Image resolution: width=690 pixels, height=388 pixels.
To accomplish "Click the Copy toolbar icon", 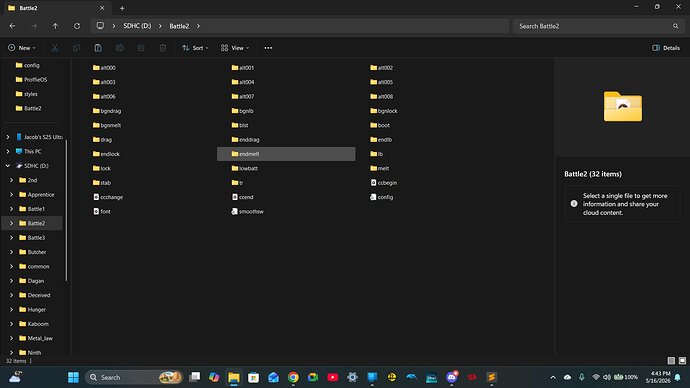I will pos(76,48).
